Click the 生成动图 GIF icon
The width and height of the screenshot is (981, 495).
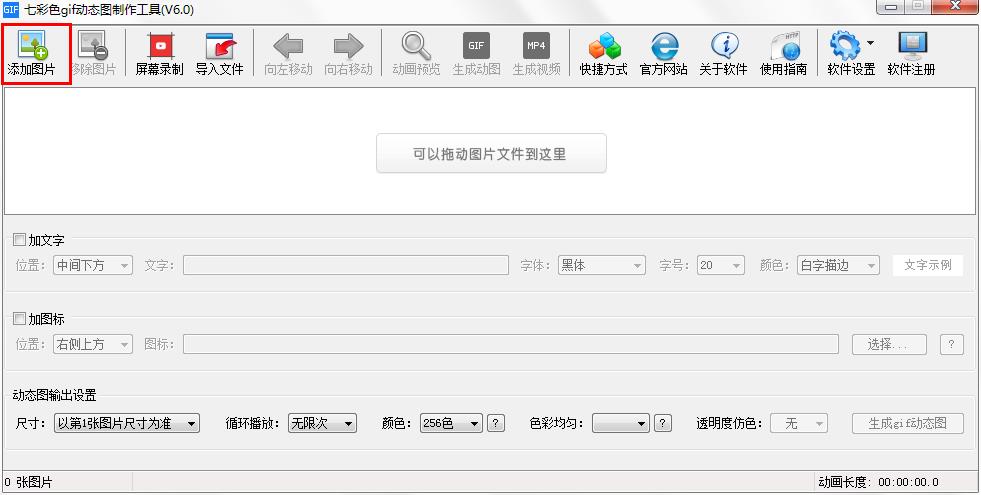[476, 46]
